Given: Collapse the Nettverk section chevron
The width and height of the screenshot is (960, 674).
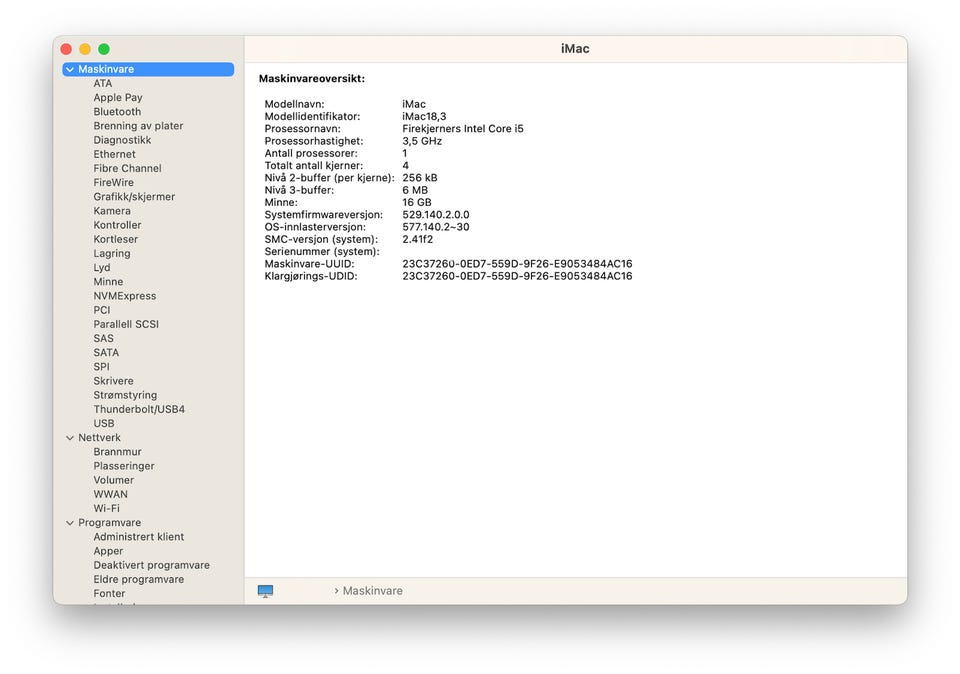Looking at the screenshot, I should coord(70,438).
